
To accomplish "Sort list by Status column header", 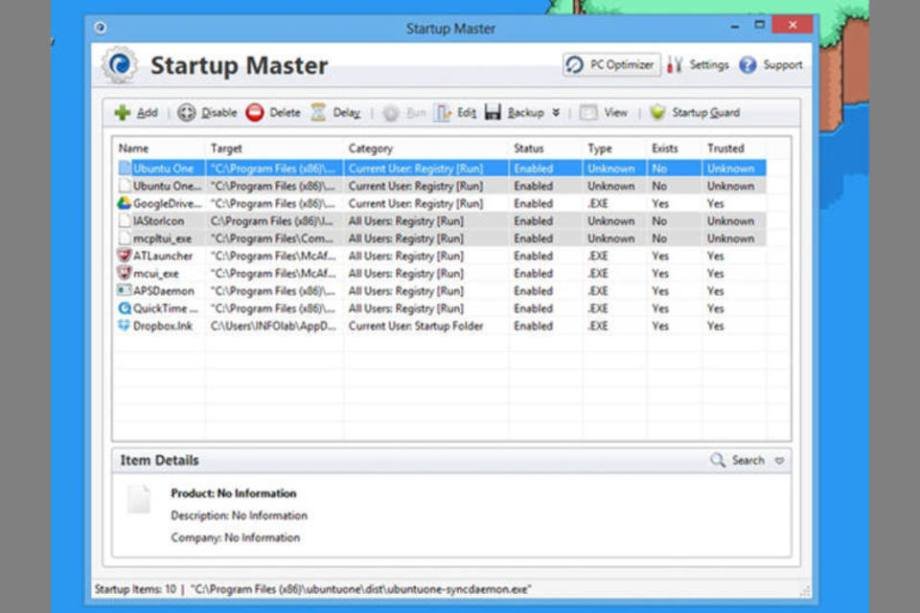I will [x=528, y=148].
